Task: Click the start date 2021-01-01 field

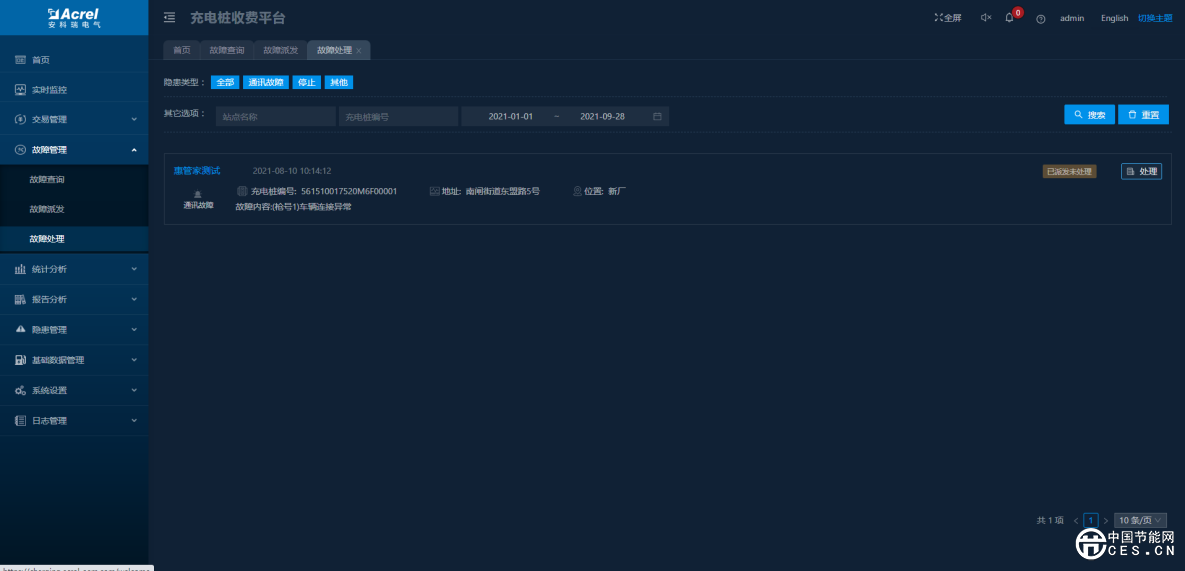Action: click(511, 116)
